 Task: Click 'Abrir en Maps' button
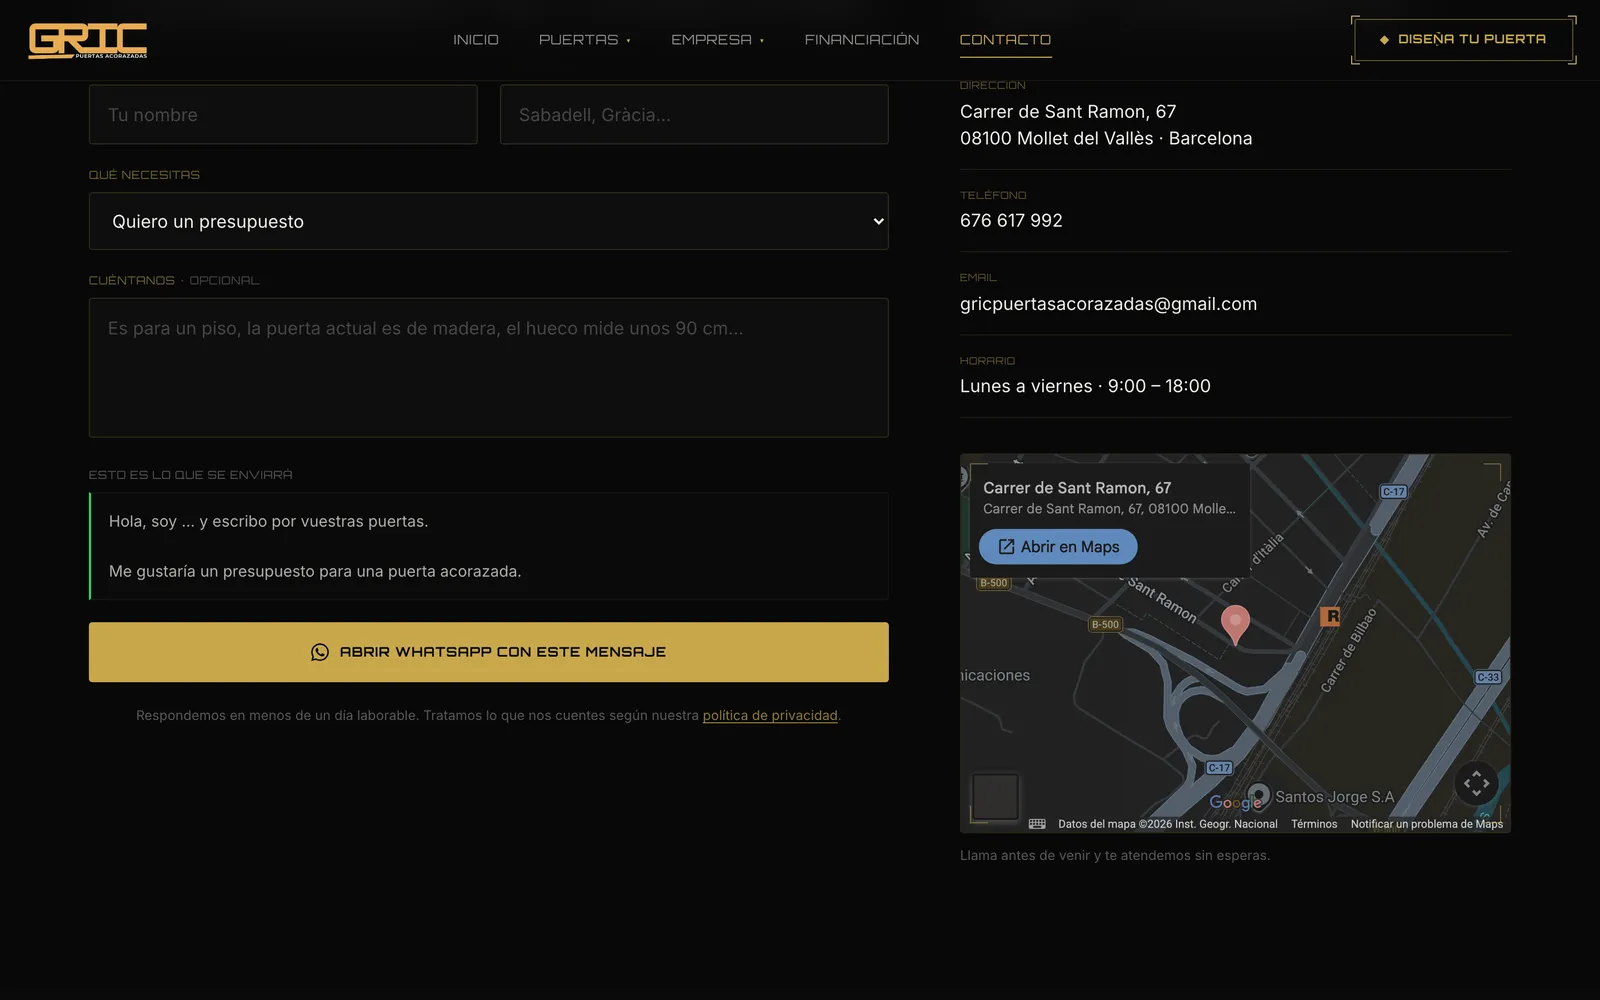(1058, 547)
